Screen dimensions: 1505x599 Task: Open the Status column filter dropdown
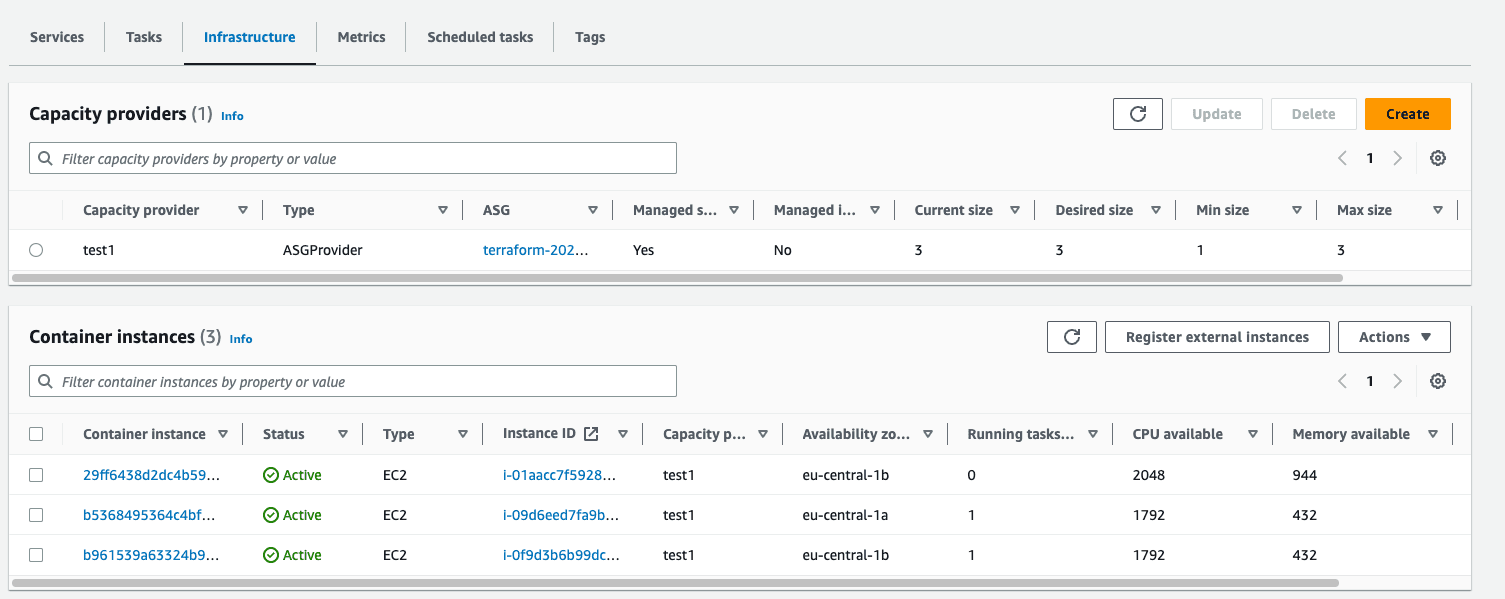pyautogui.click(x=343, y=433)
